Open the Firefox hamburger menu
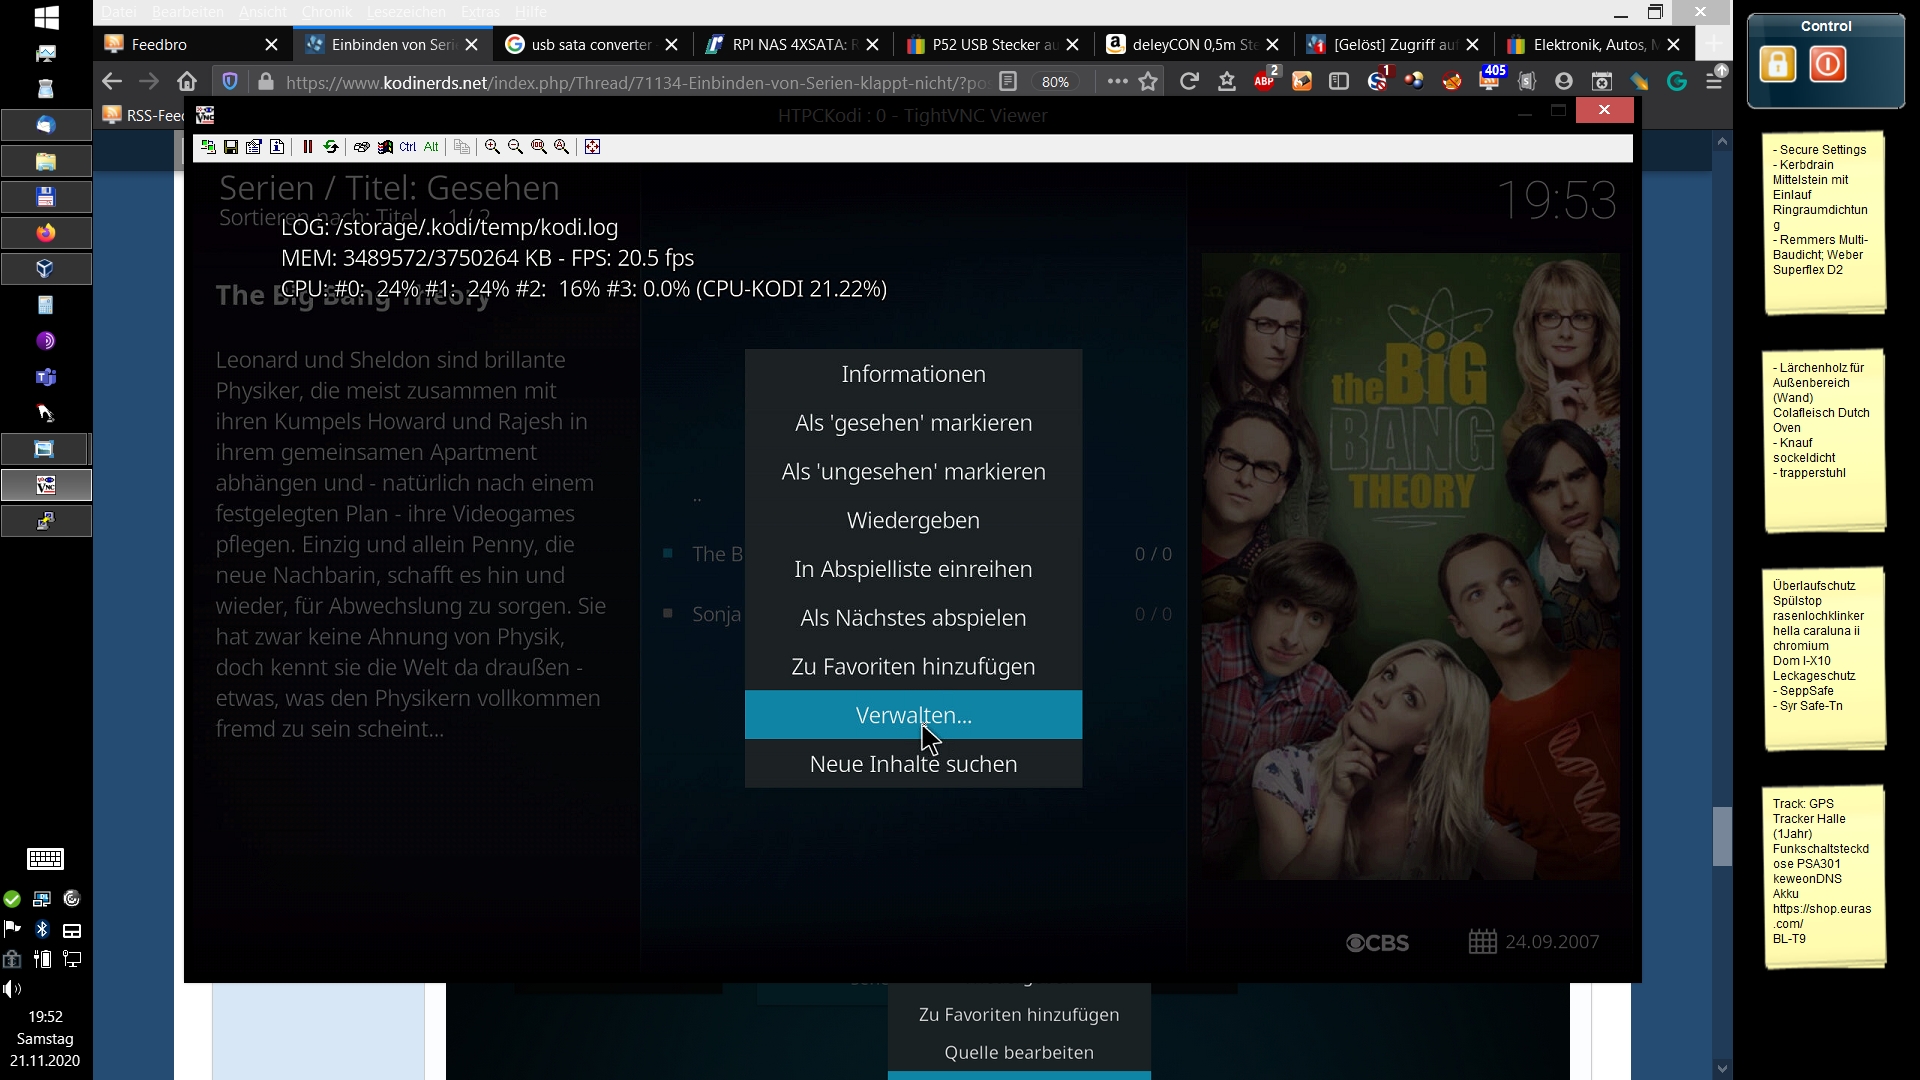 coord(1714,82)
